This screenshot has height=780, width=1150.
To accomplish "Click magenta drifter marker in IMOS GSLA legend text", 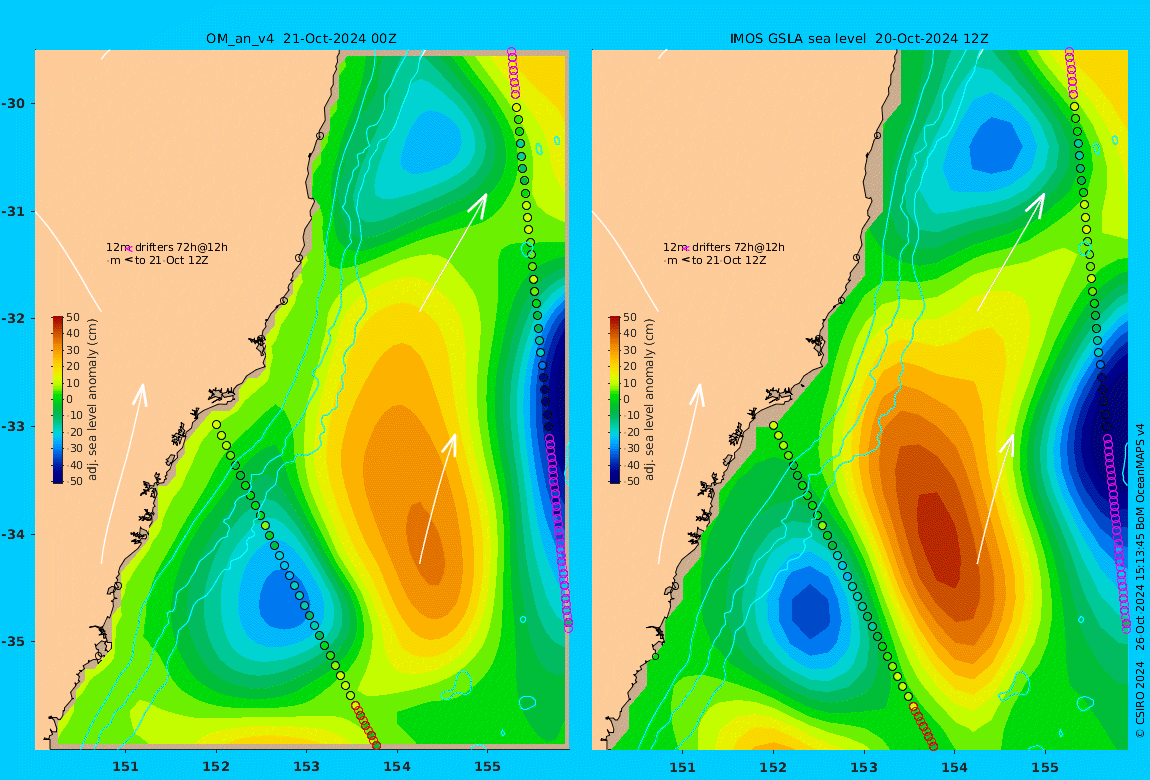I will coord(686,249).
